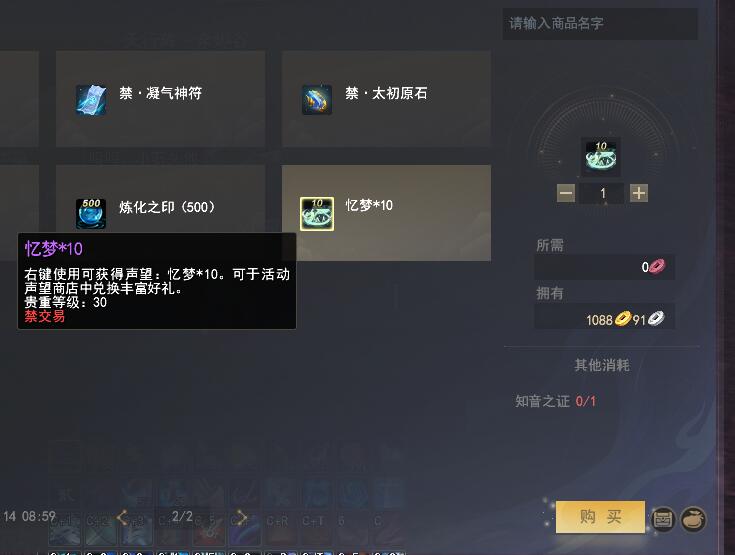This screenshot has height=555, width=735.
Task: Click the 凝气神符 talisman item icon
Action: (91, 99)
